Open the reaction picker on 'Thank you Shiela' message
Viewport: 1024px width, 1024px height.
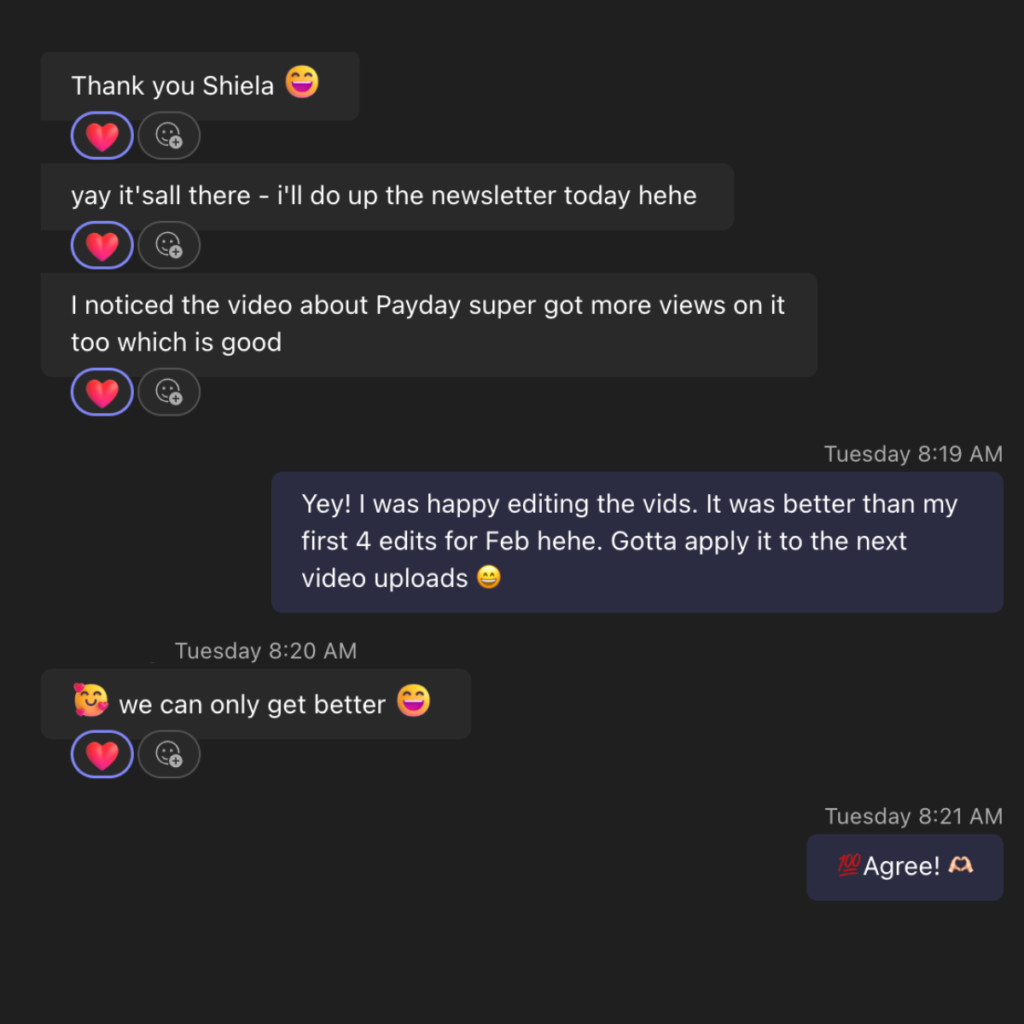pyautogui.click(x=169, y=135)
